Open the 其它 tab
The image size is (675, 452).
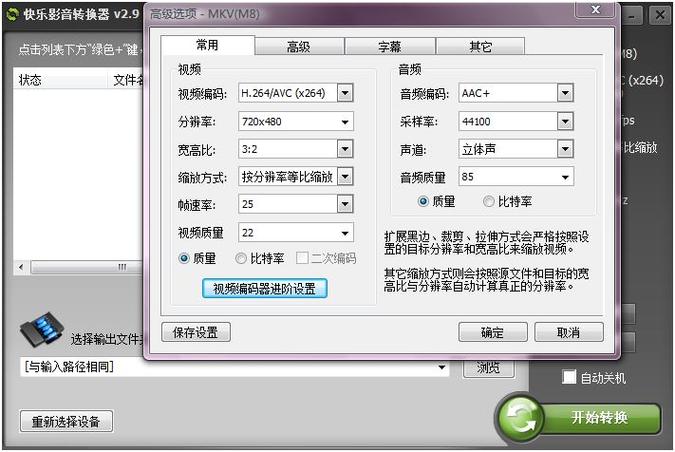pyautogui.click(x=481, y=46)
